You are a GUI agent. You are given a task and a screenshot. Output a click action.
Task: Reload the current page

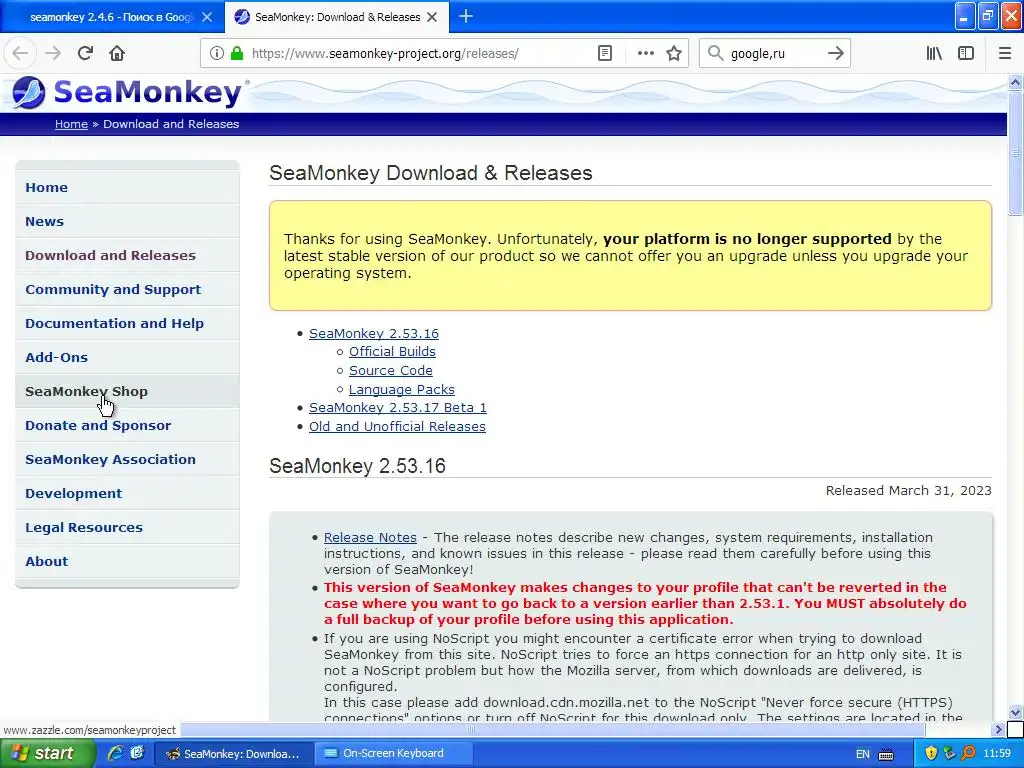[85, 53]
